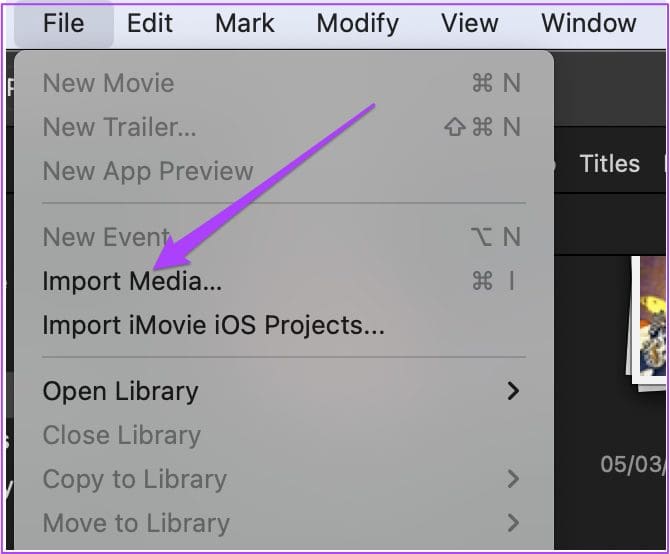Expand the Move to Library submenu arrow
670x554 pixels.
tap(513, 523)
